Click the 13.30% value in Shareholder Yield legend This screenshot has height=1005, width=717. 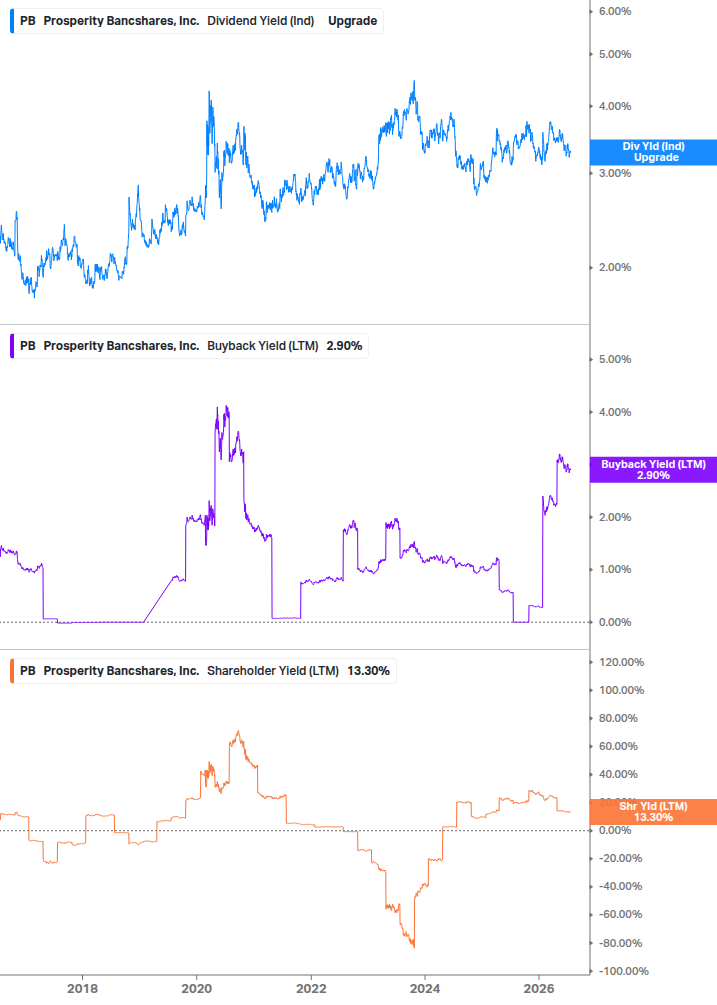pyautogui.click(x=368, y=671)
